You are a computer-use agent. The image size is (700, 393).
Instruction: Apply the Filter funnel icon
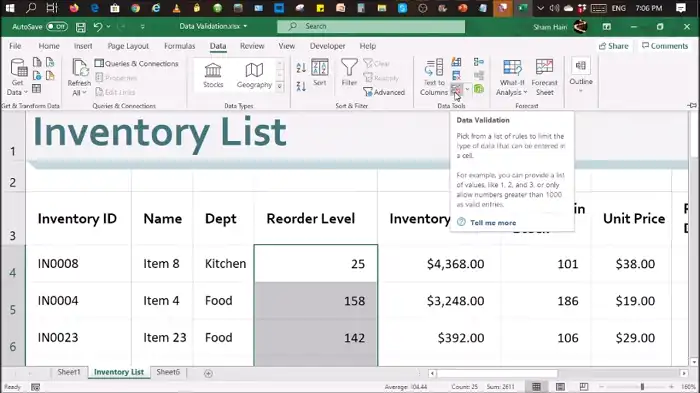click(x=349, y=72)
